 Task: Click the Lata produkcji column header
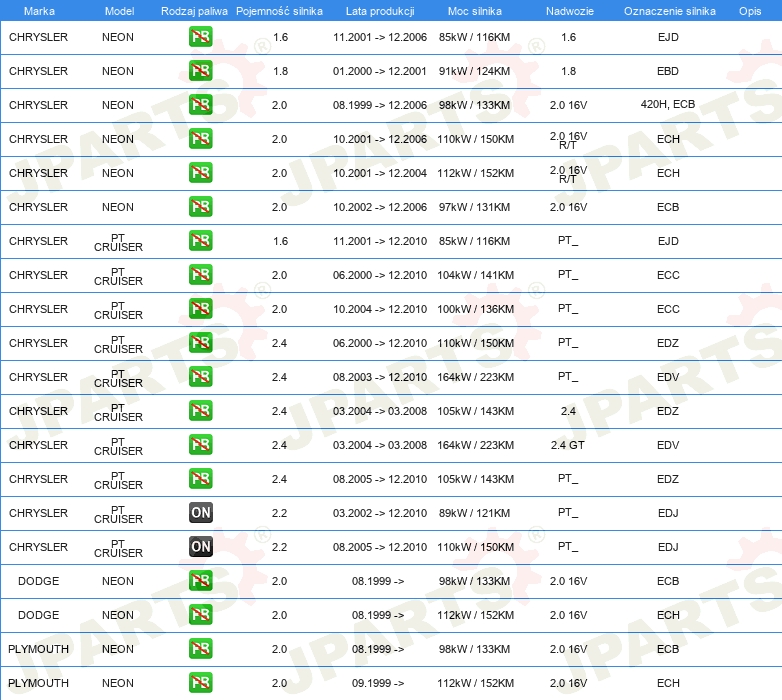pyautogui.click(x=380, y=11)
